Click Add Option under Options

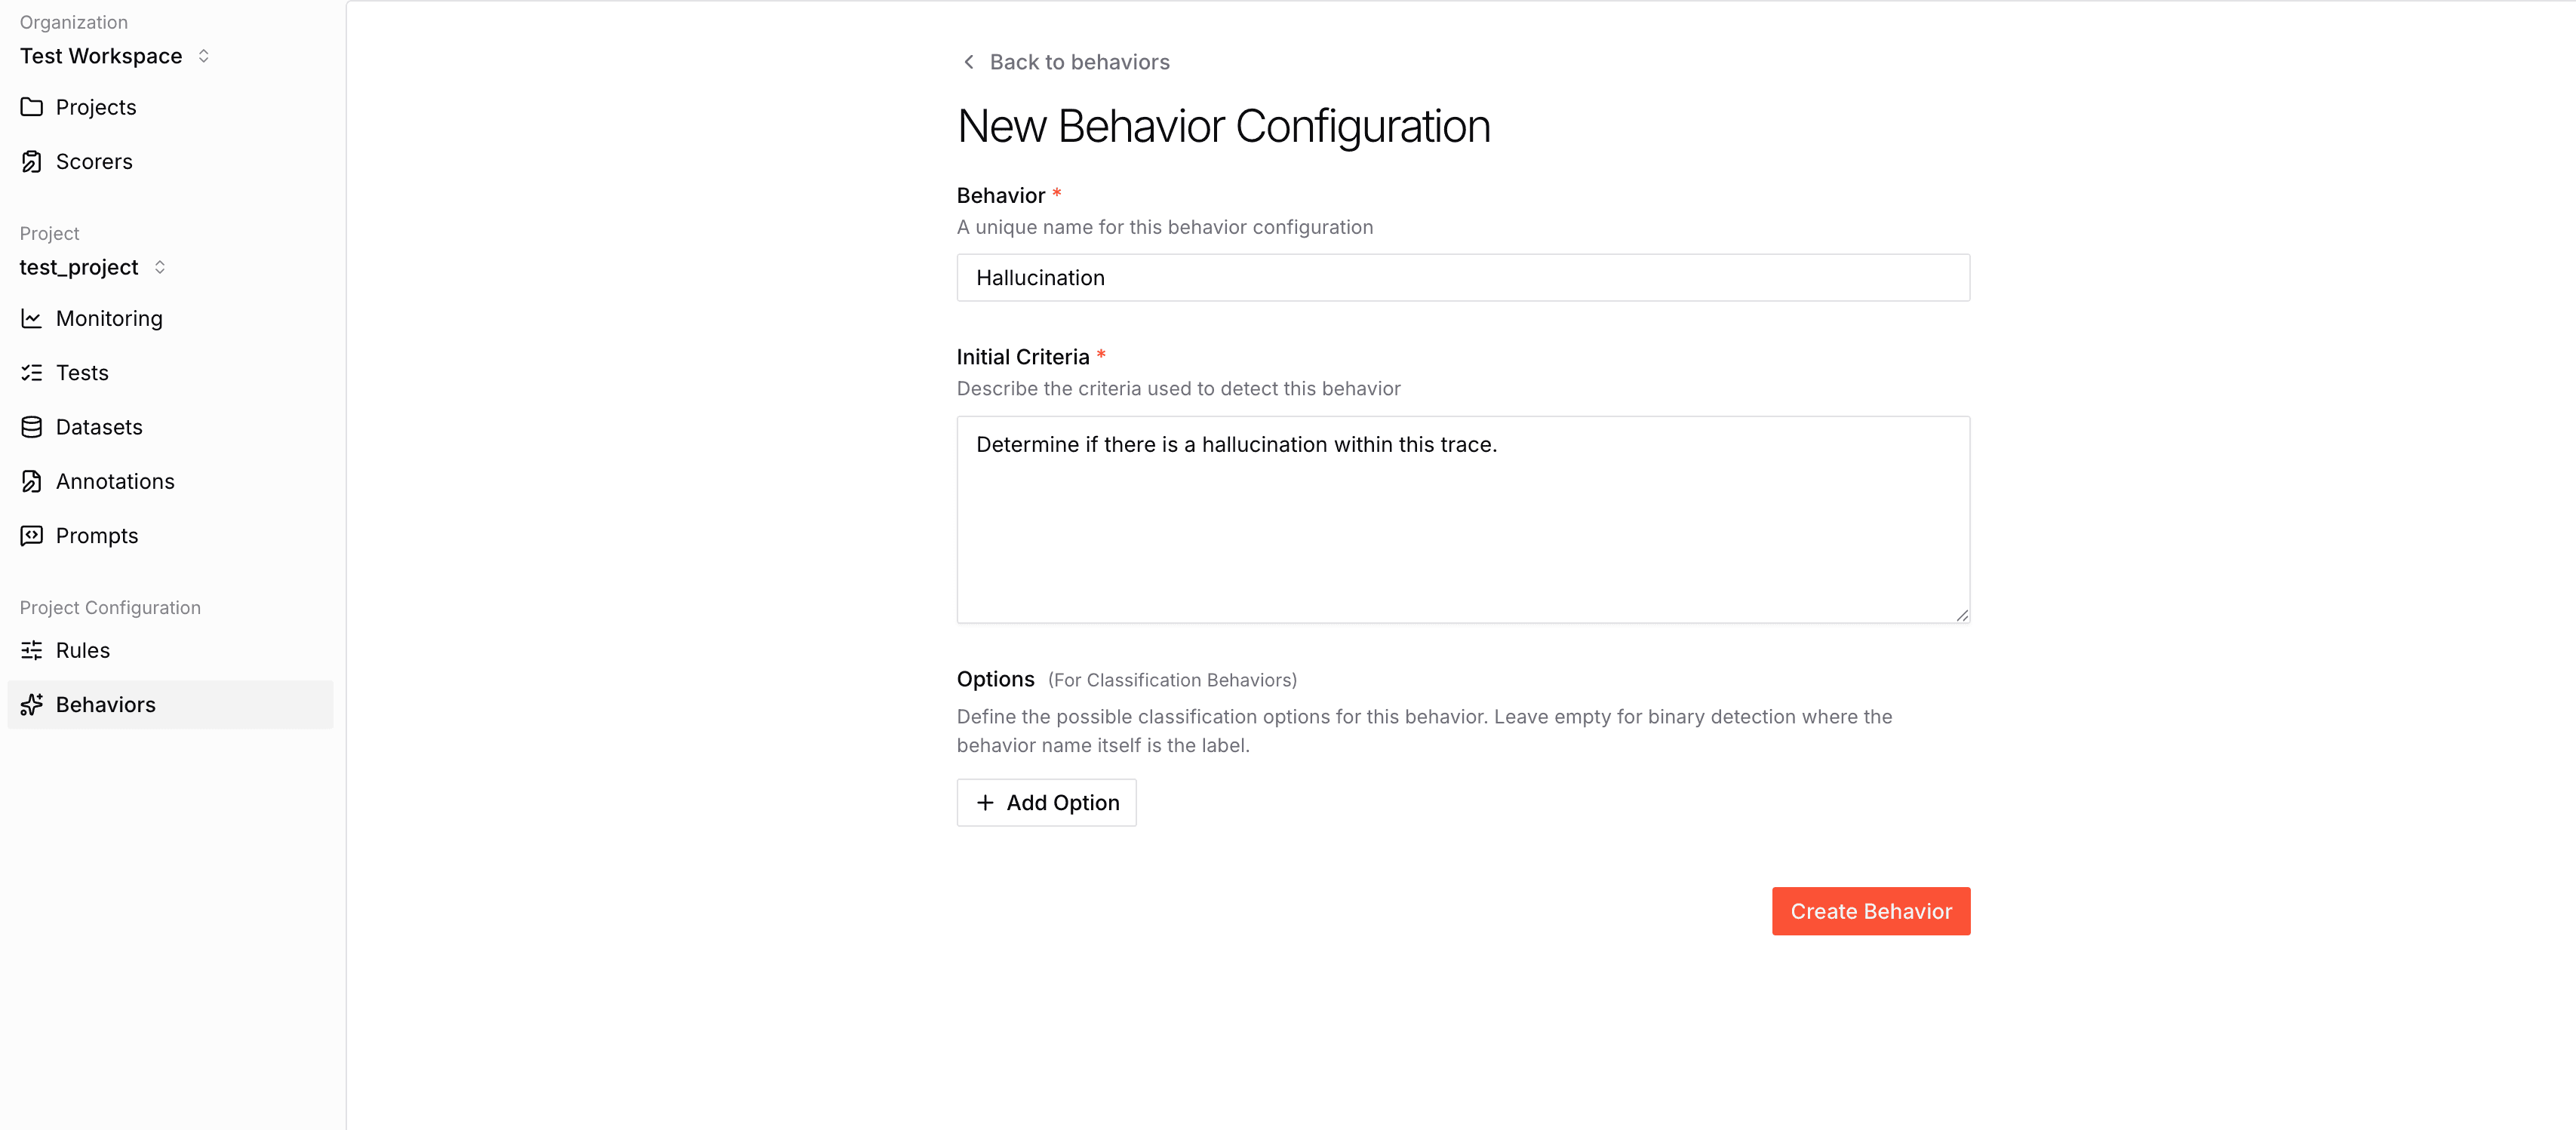[1046, 802]
